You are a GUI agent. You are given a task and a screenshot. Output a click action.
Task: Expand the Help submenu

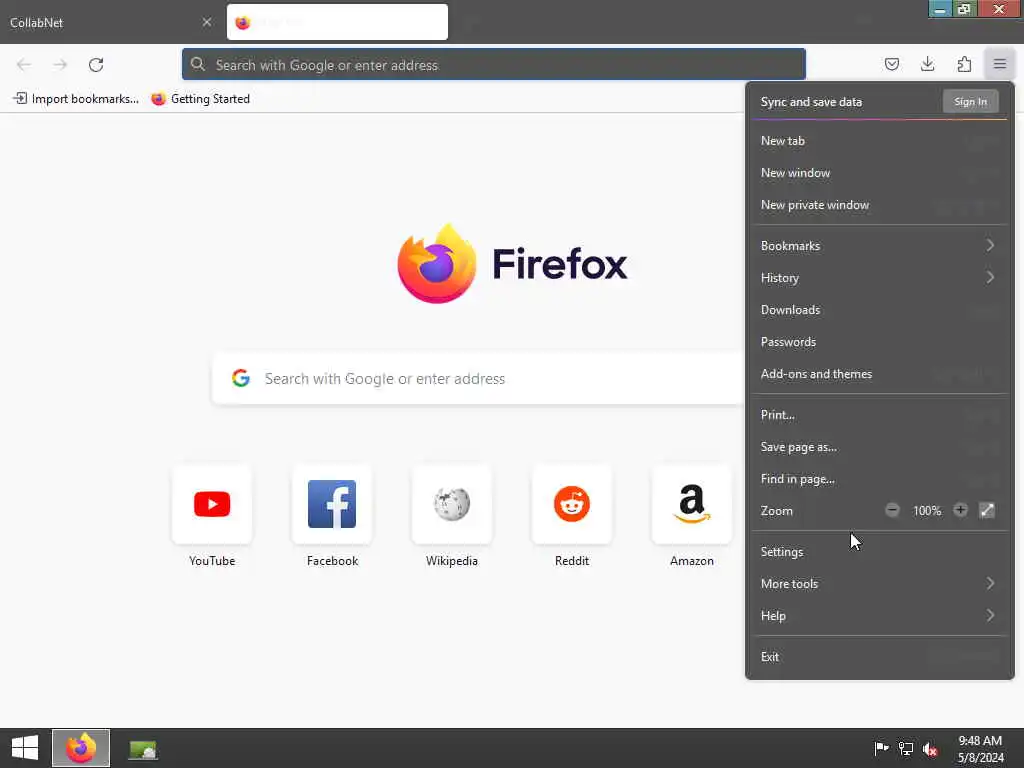tap(880, 616)
